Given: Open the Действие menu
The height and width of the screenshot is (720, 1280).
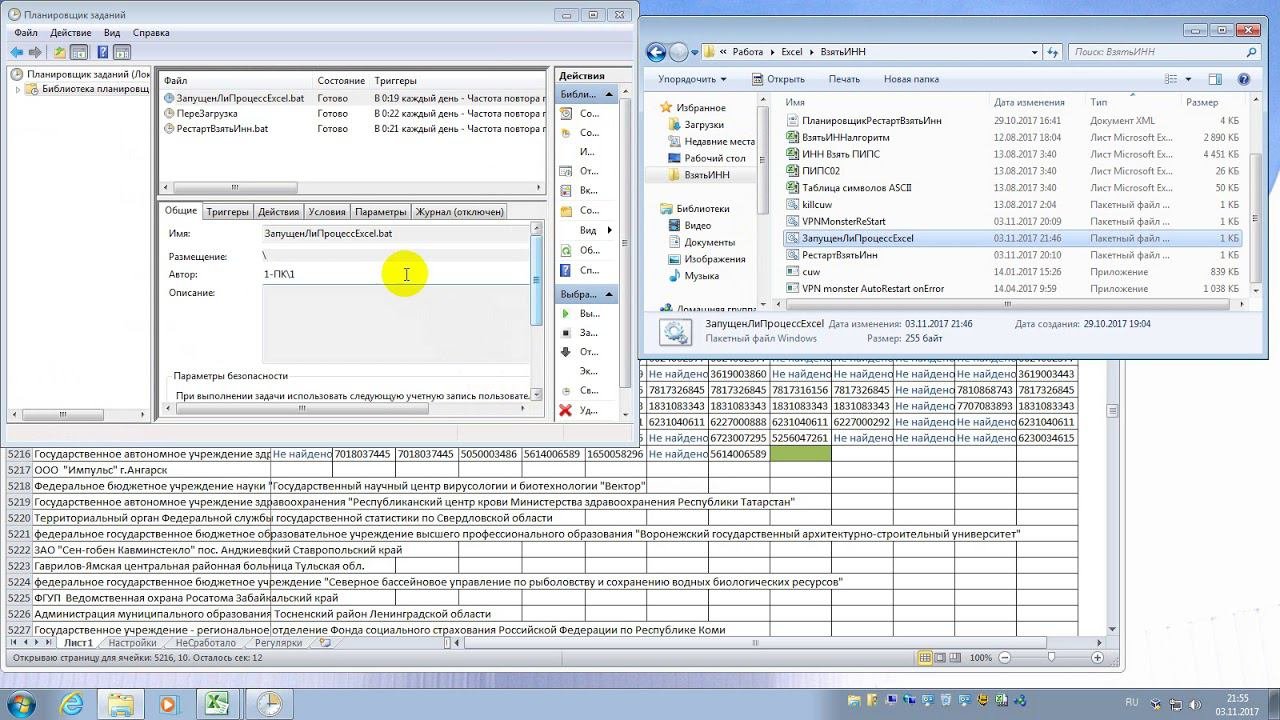Looking at the screenshot, I should click(70, 33).
